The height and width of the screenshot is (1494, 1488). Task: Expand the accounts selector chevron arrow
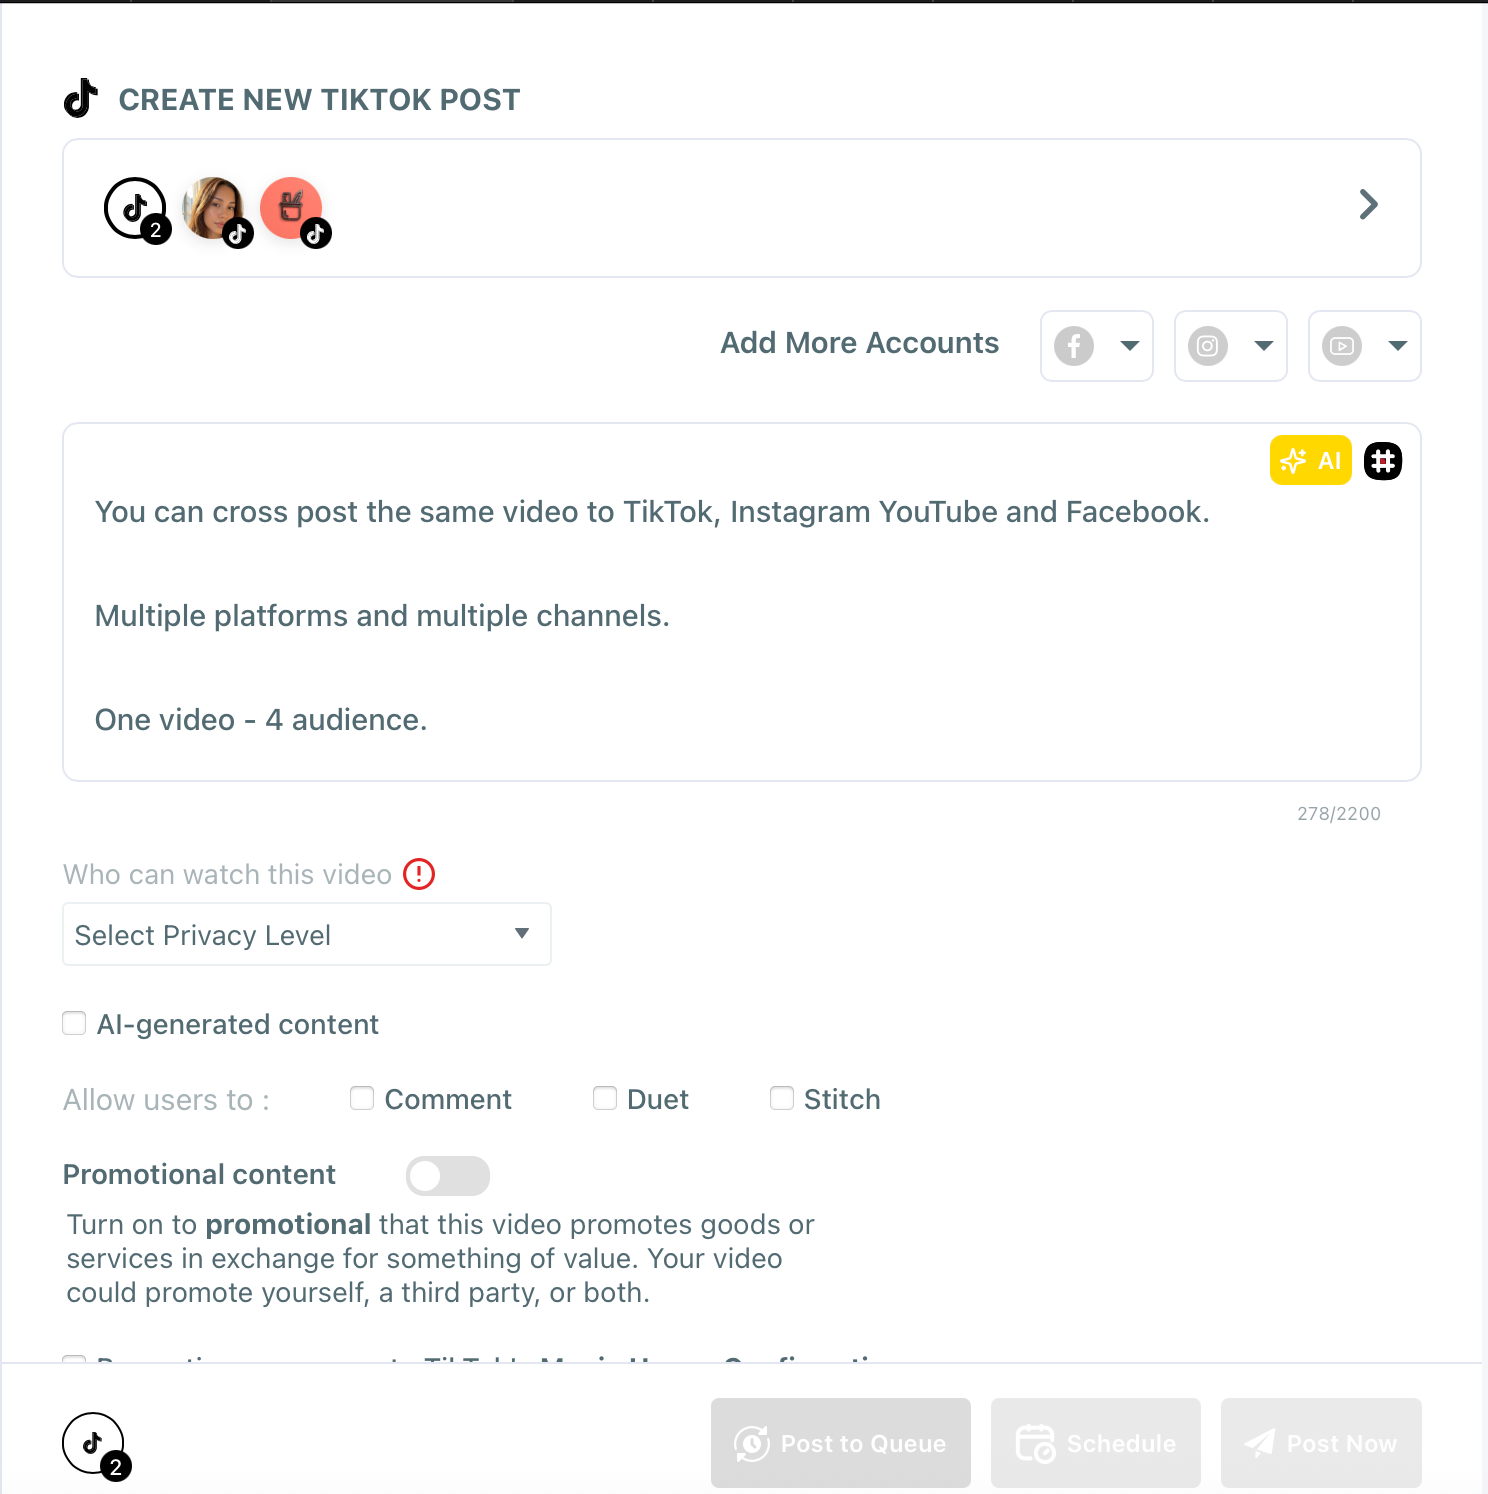point(1368,205)
